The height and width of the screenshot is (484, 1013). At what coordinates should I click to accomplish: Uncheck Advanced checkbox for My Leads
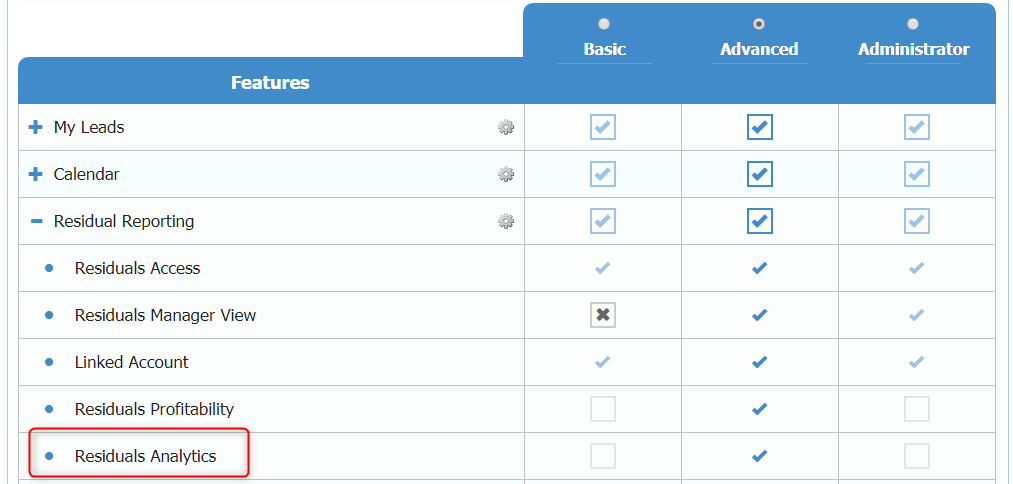759,127
